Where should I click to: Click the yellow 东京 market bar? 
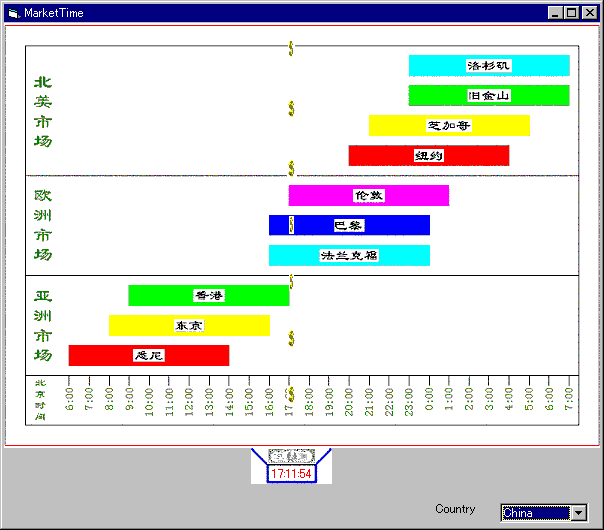(189, 325)
